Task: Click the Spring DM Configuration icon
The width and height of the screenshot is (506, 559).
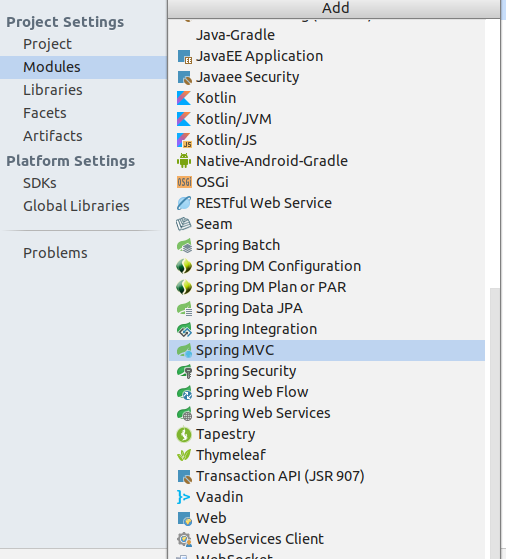Action: click(x=184, y=266)
